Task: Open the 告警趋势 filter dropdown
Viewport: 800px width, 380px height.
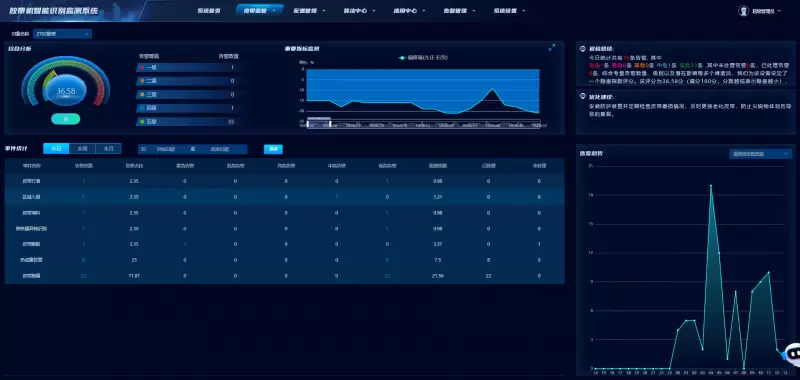Action: click(x=760, y=154)
